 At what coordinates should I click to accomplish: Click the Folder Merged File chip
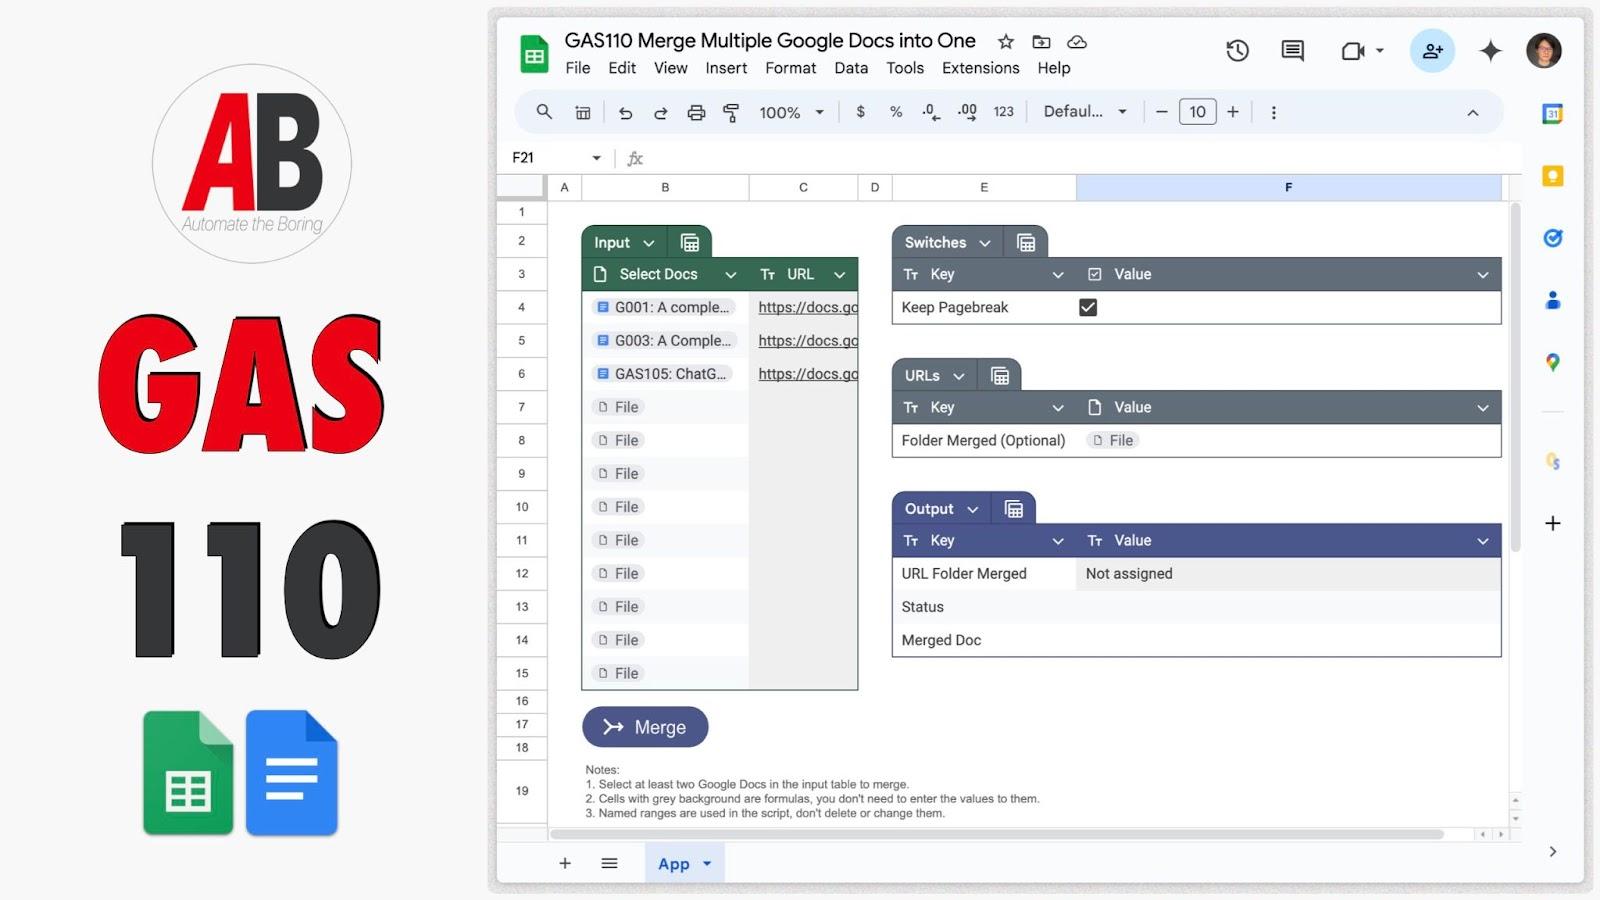1112,440
